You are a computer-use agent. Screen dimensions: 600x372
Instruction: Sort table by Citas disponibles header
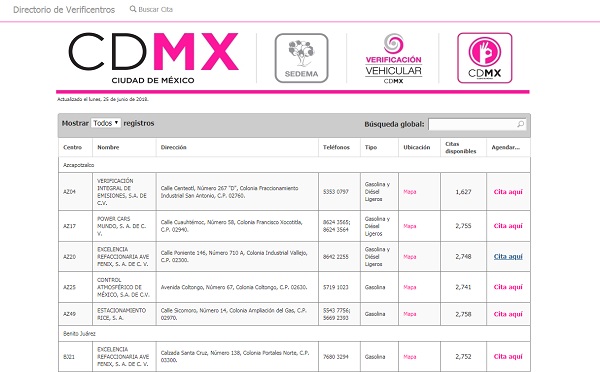pyautogui.click(x=461, y=147)
